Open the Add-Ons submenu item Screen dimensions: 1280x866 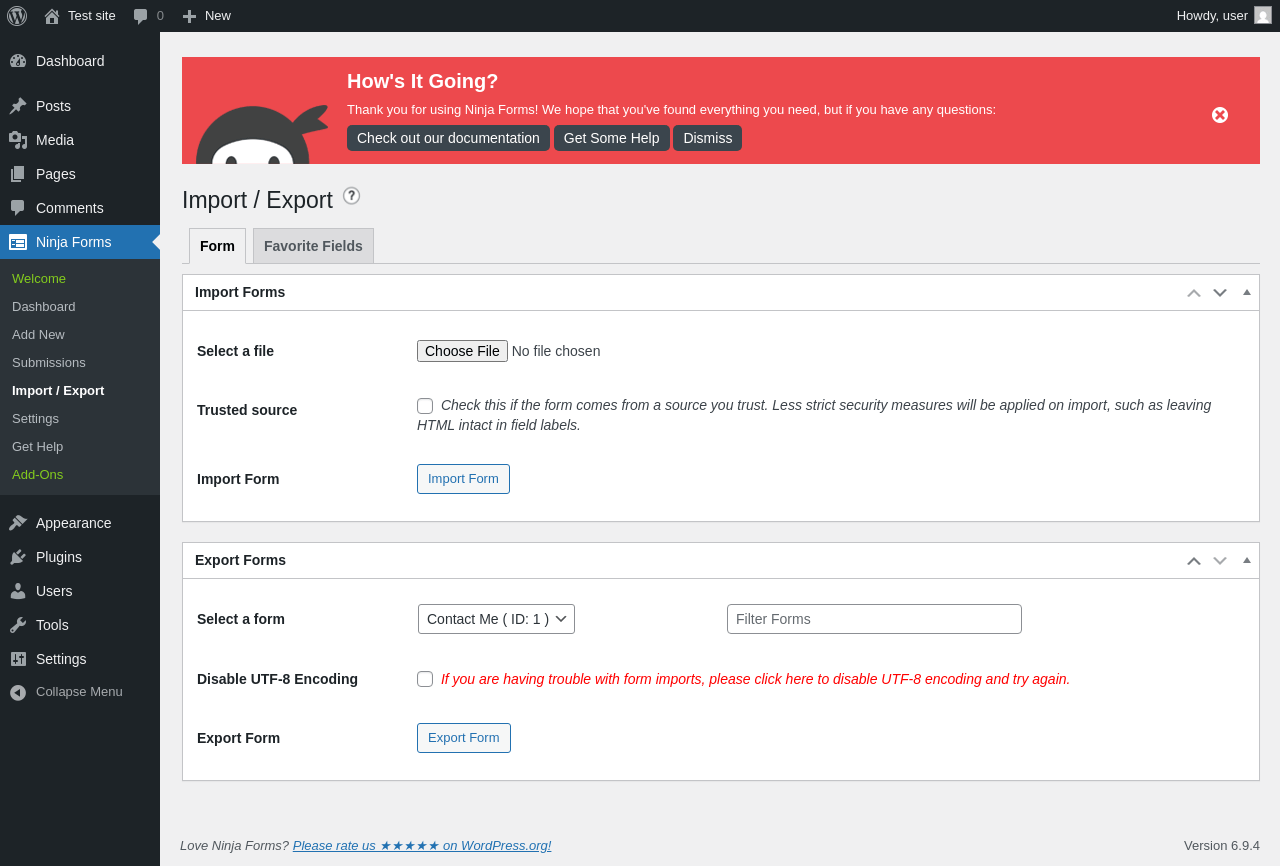37,474
